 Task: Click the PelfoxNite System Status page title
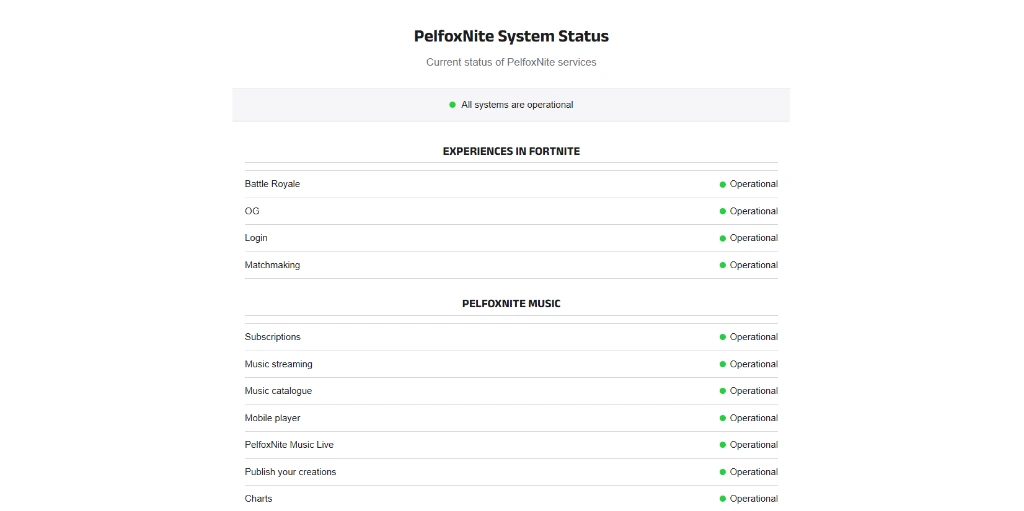click(x=511, y=36)
